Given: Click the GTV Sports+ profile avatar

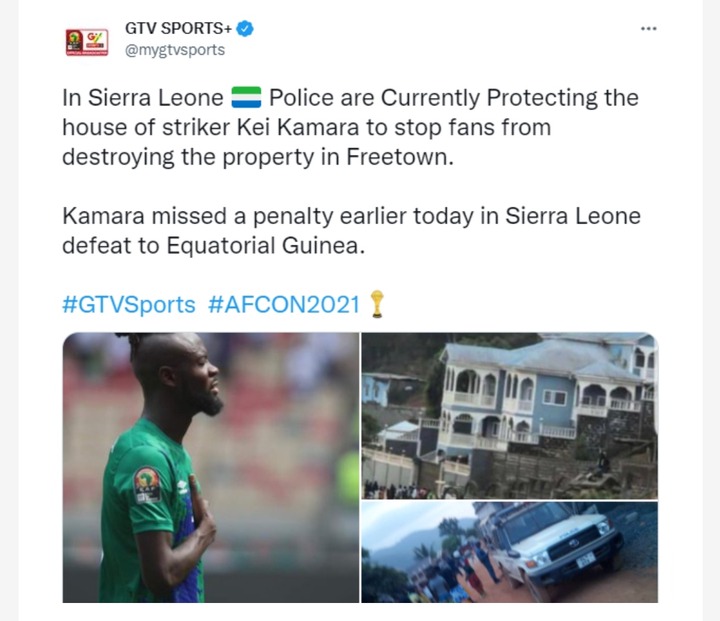Looking at the screenshot, I should click(87, 42).
